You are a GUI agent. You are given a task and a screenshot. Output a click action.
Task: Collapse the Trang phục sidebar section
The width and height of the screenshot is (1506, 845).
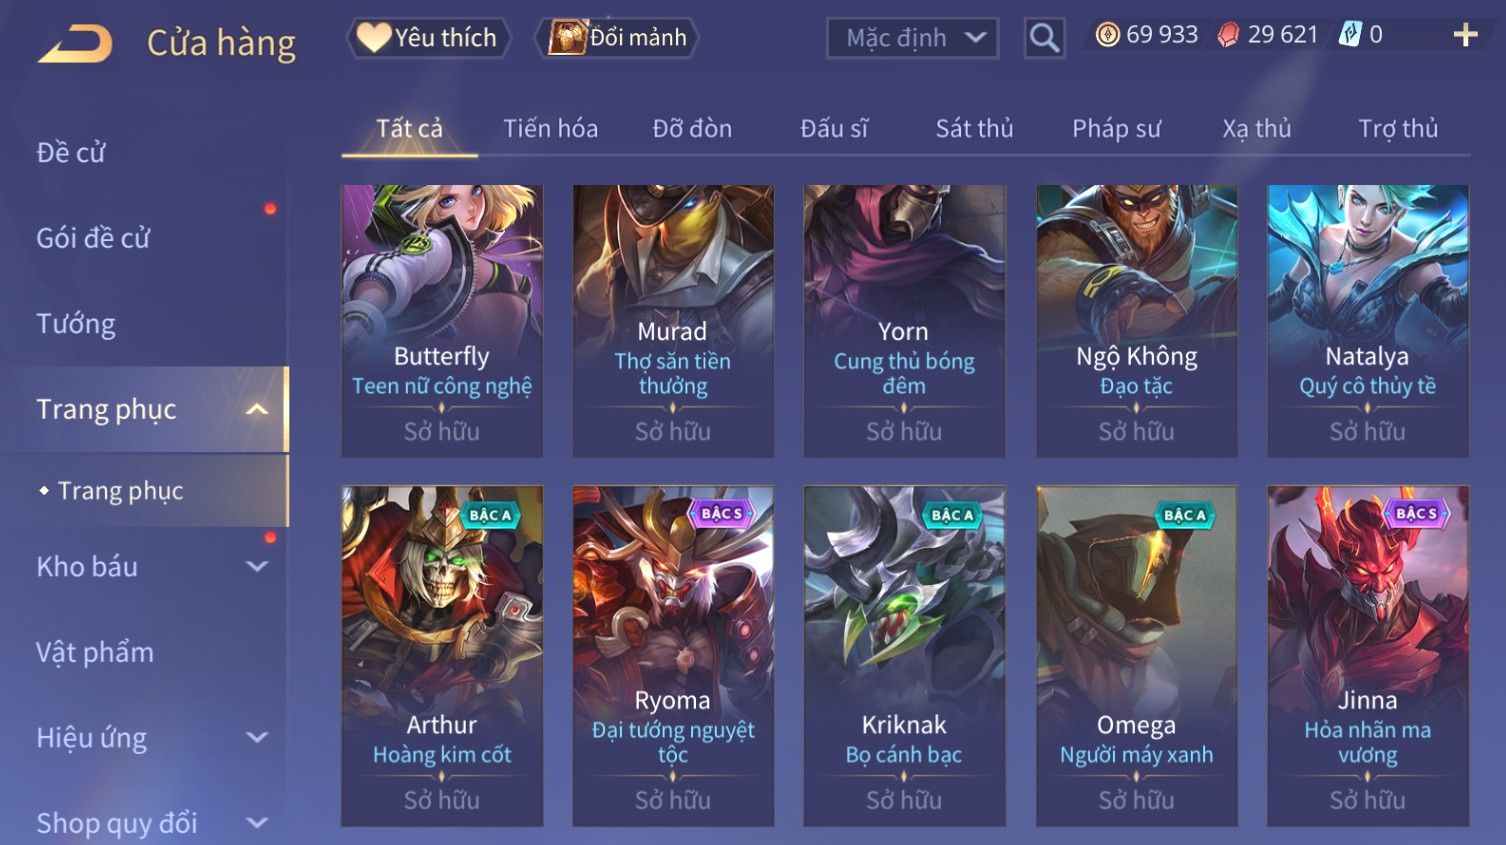click(x=257, y=409)
